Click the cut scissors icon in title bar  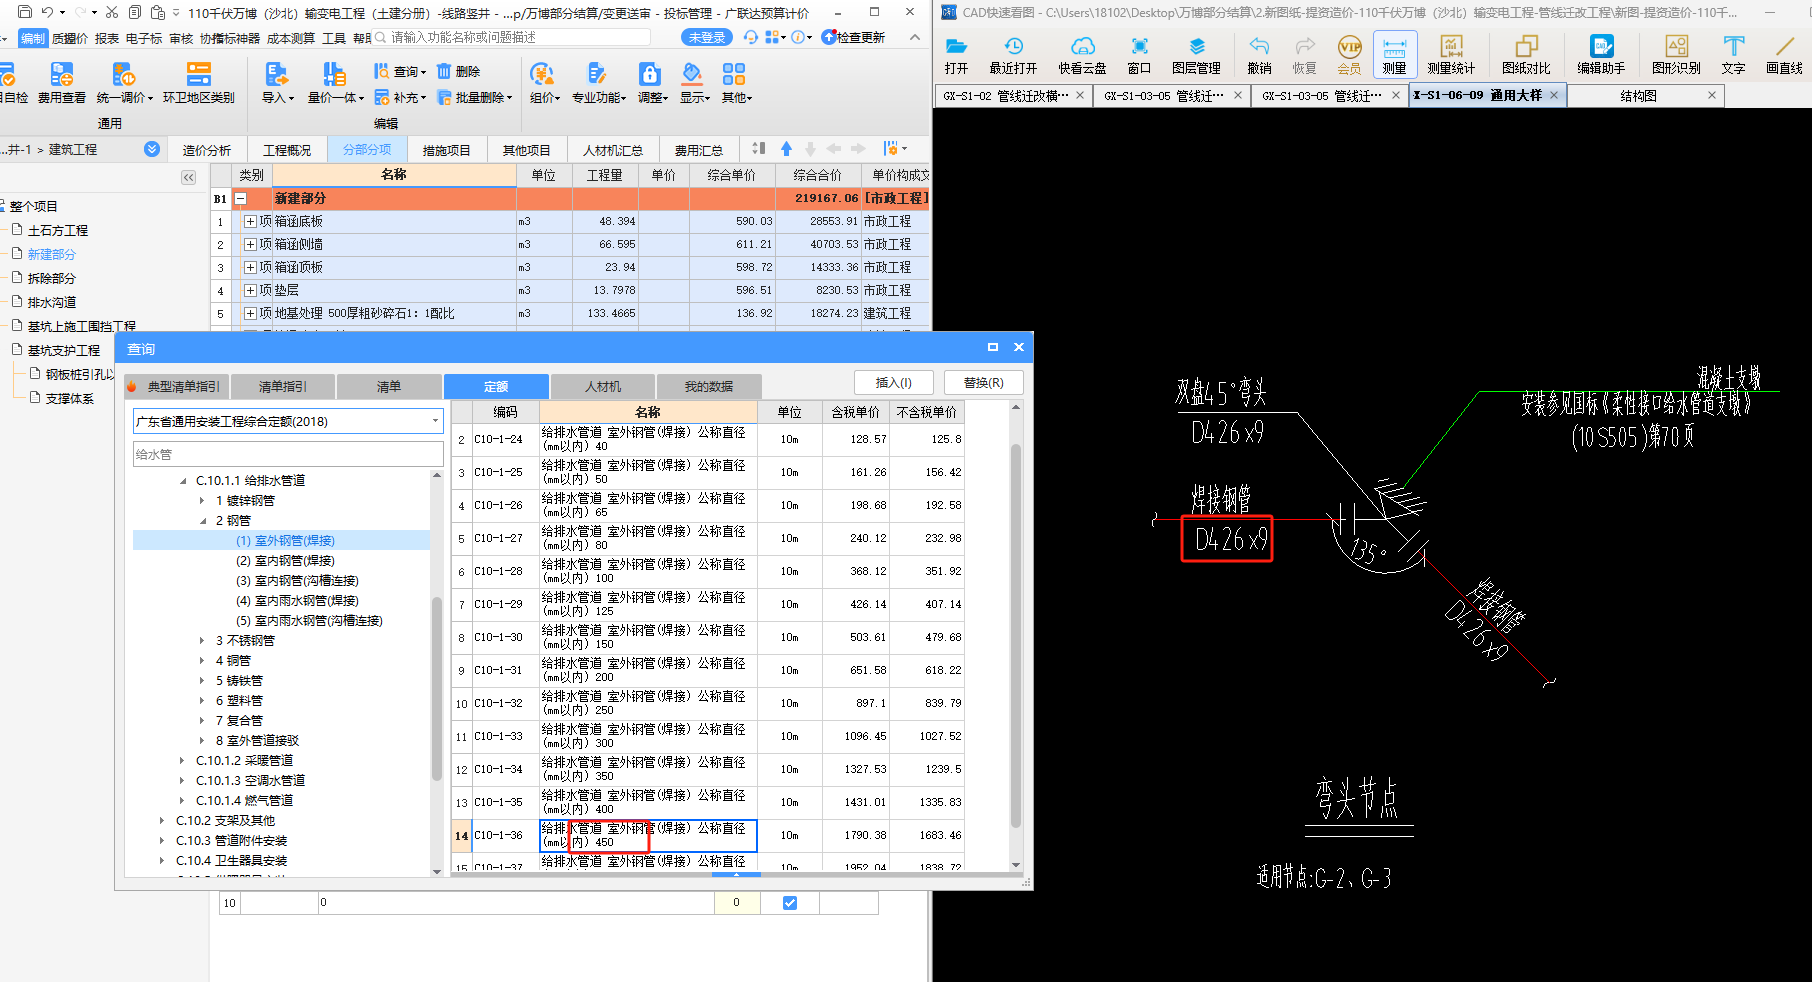[112, 12]
